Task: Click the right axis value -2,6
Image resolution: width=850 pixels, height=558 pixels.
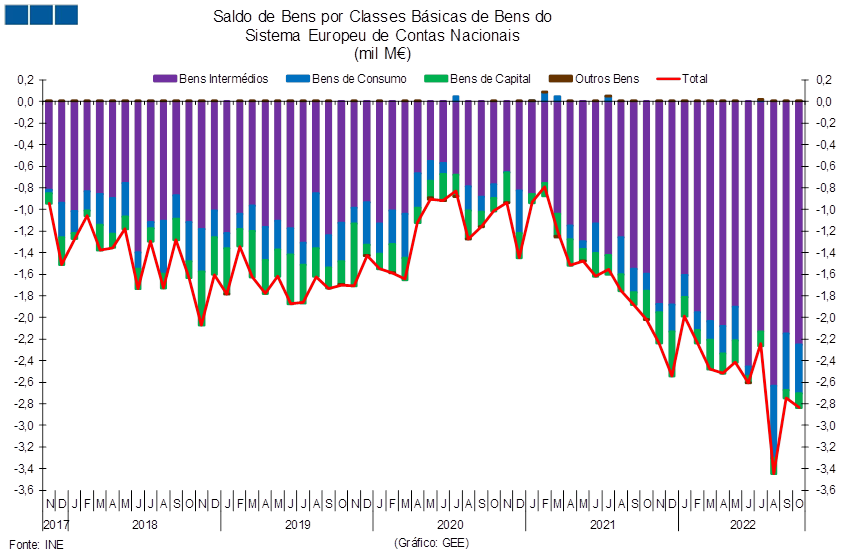Action: click(826, 382)
